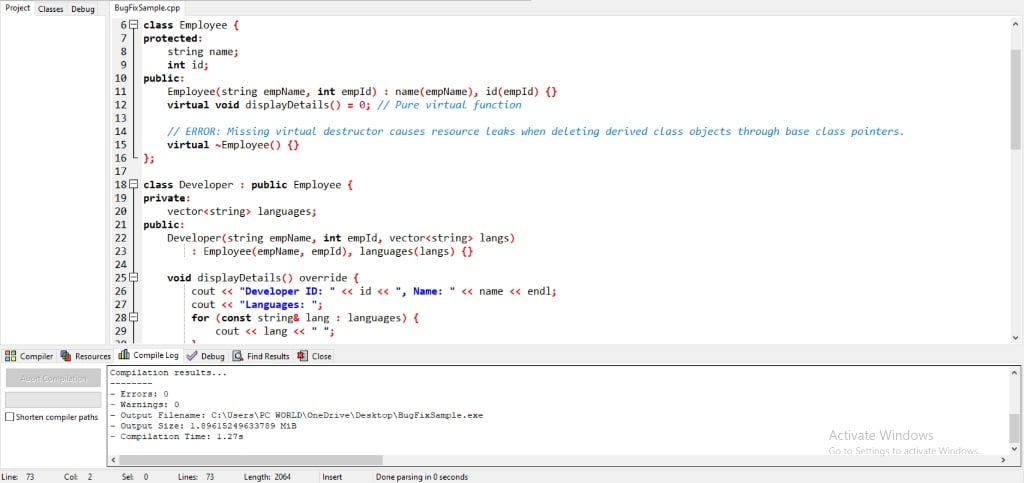Image resolution: width=1024 pixels, height=483 pixels.
Task: Click Close tab to hide bottom panel
Action: click(315, 356)
